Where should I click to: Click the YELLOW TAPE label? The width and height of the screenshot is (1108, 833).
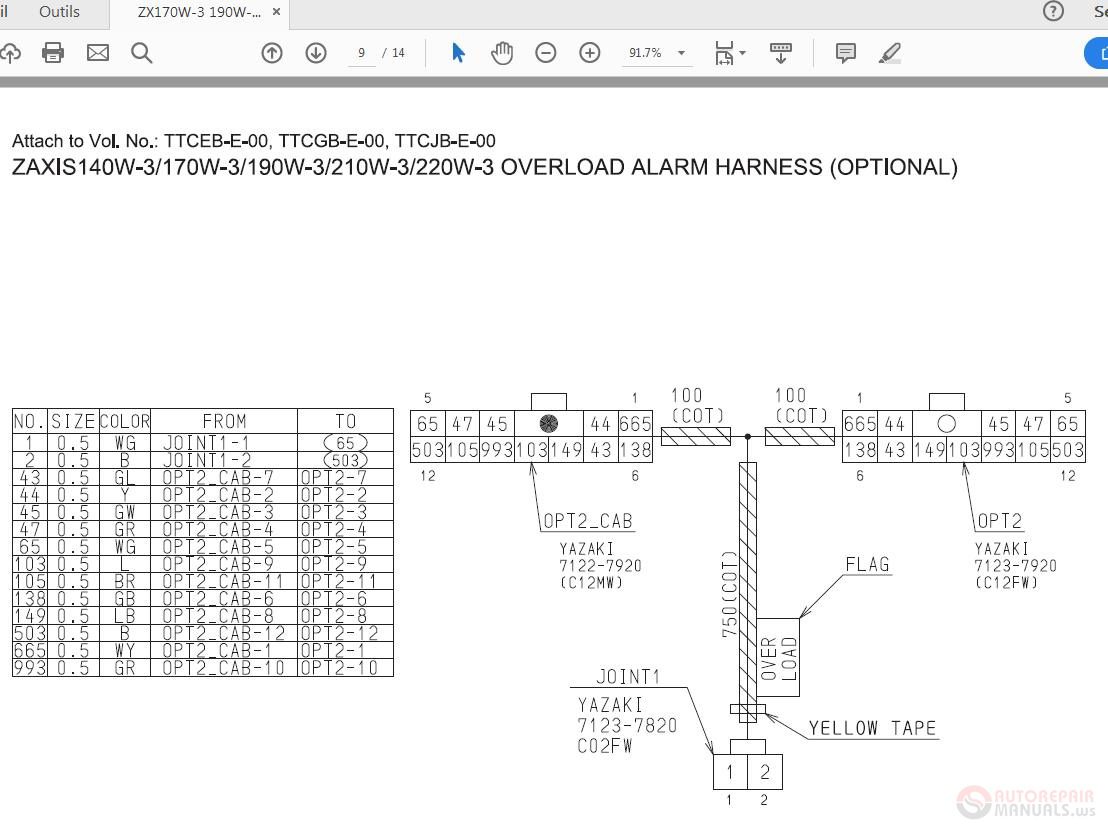pos(872,728)
